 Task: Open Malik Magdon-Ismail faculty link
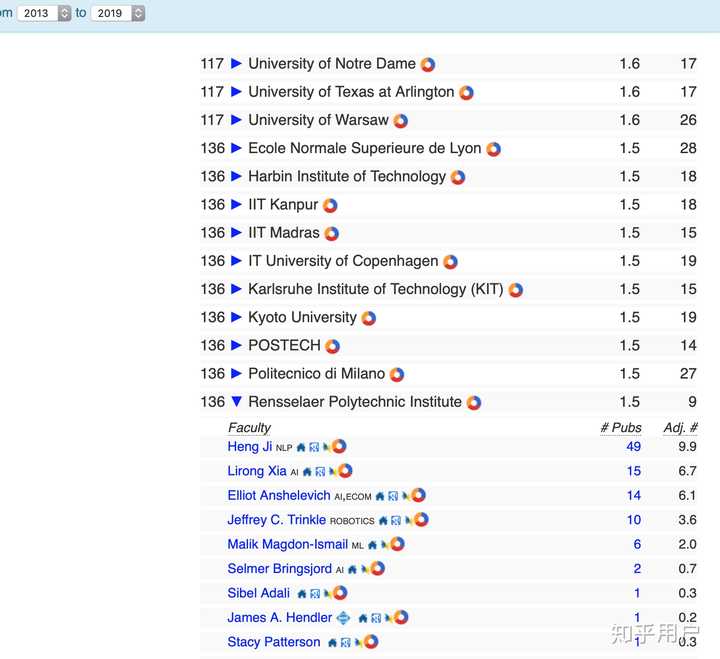point(287,544)
